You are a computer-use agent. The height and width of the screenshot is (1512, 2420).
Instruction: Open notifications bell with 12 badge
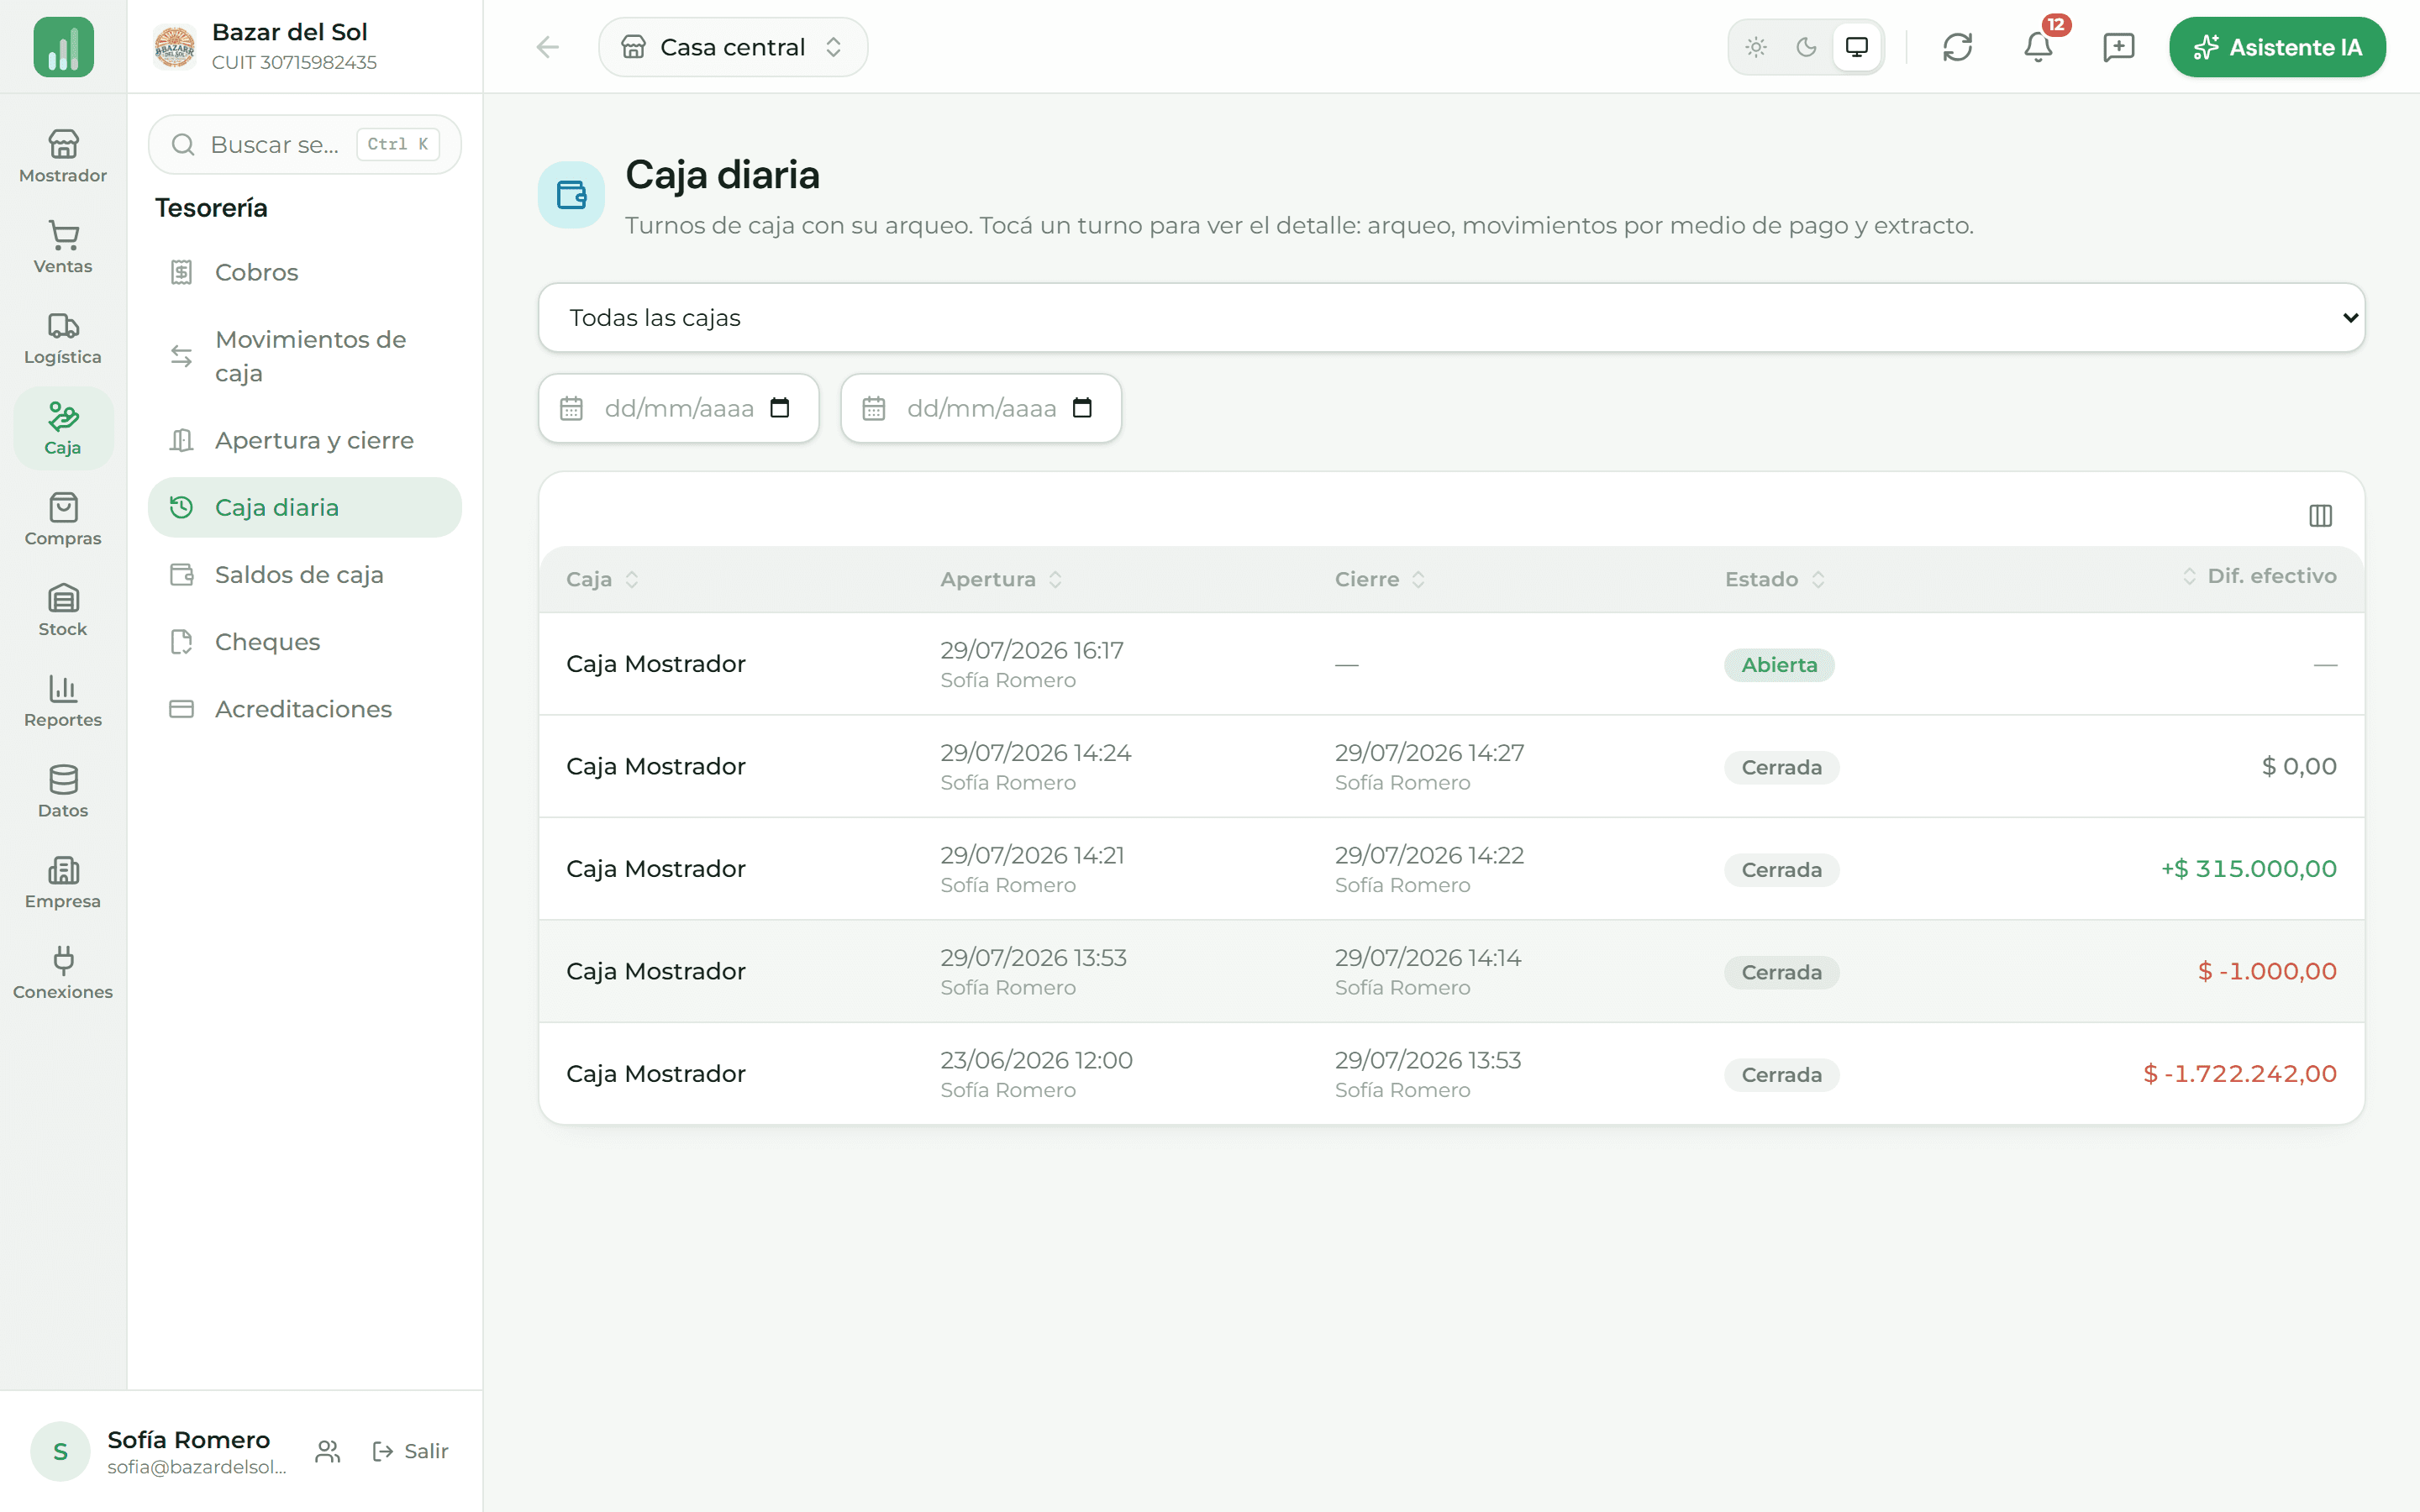tap(2038, 47)
